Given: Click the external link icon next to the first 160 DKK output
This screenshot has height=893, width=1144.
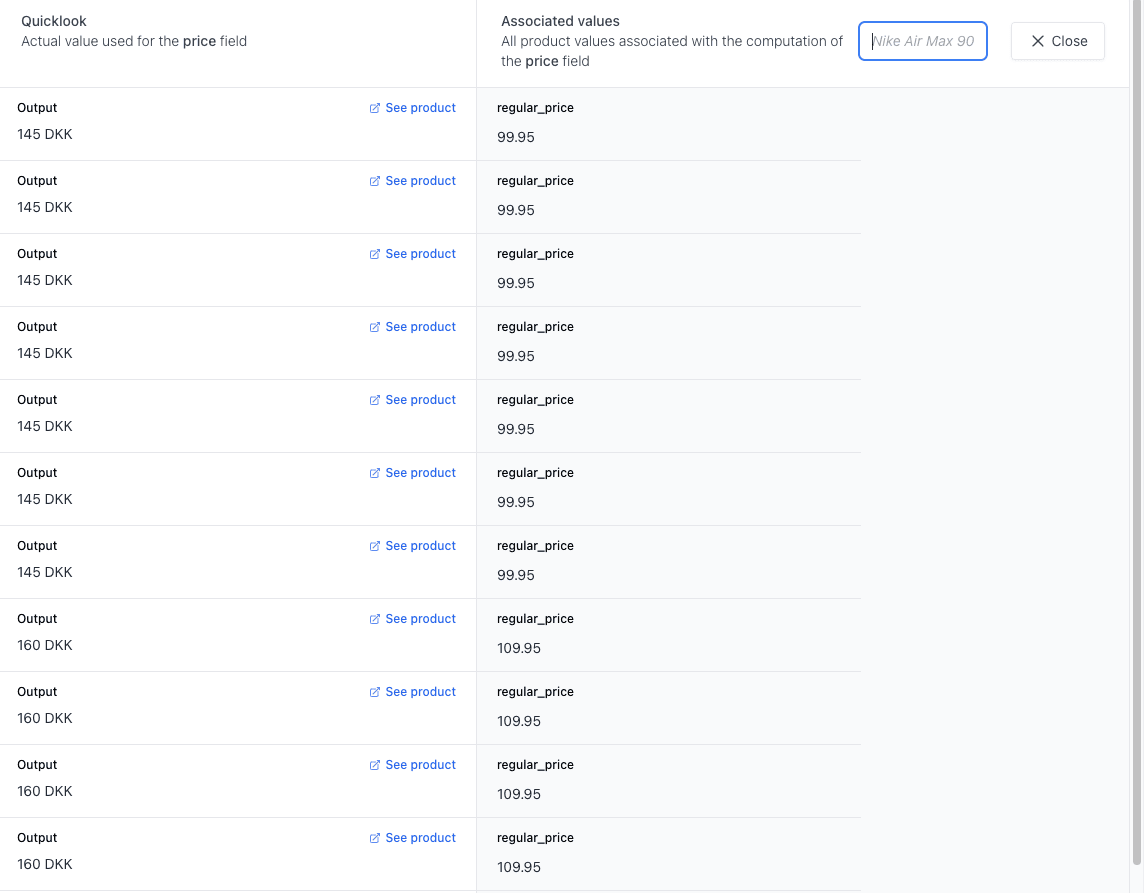Looking at the screenshot, I should click(x=374, y=618).
